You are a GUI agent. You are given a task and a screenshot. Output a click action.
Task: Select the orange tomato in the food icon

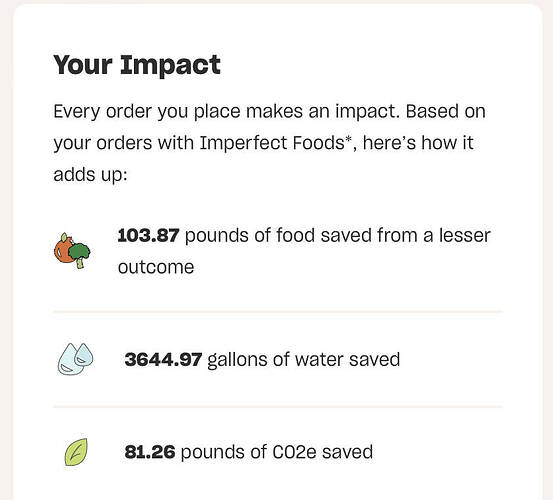(x=63, y=248)
